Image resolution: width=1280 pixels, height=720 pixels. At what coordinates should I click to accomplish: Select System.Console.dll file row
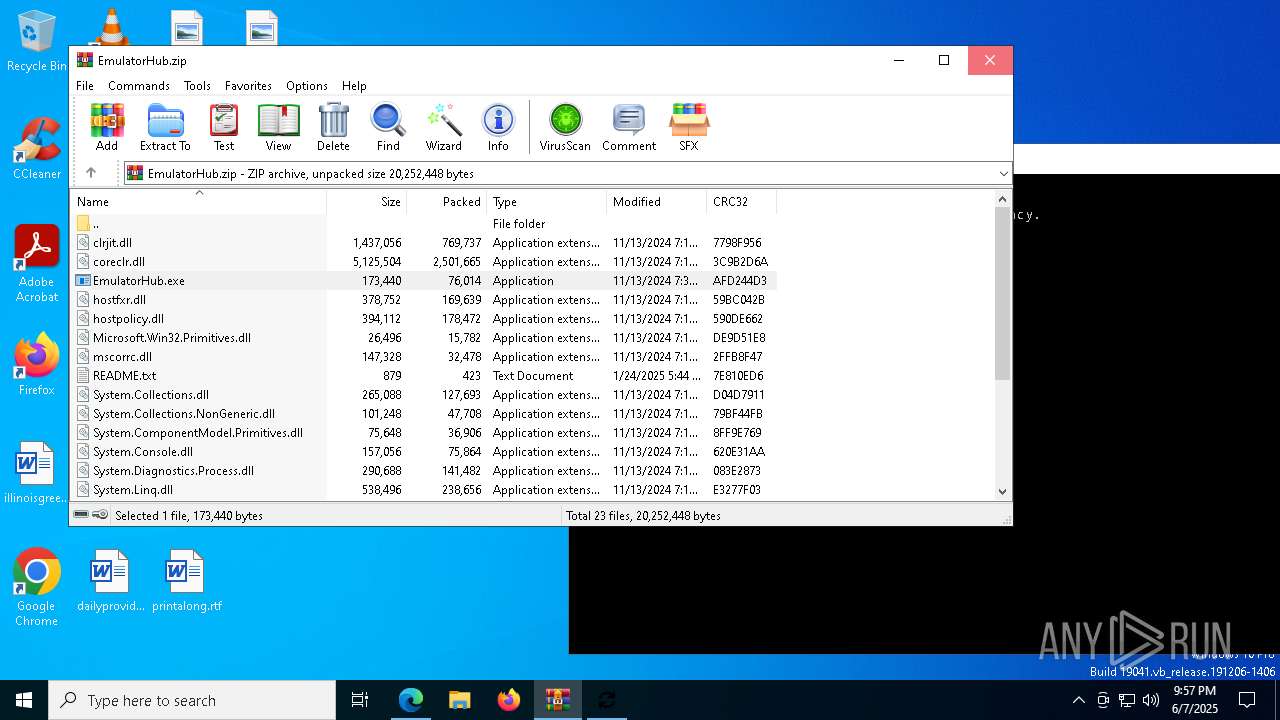[x=424, y=452]
